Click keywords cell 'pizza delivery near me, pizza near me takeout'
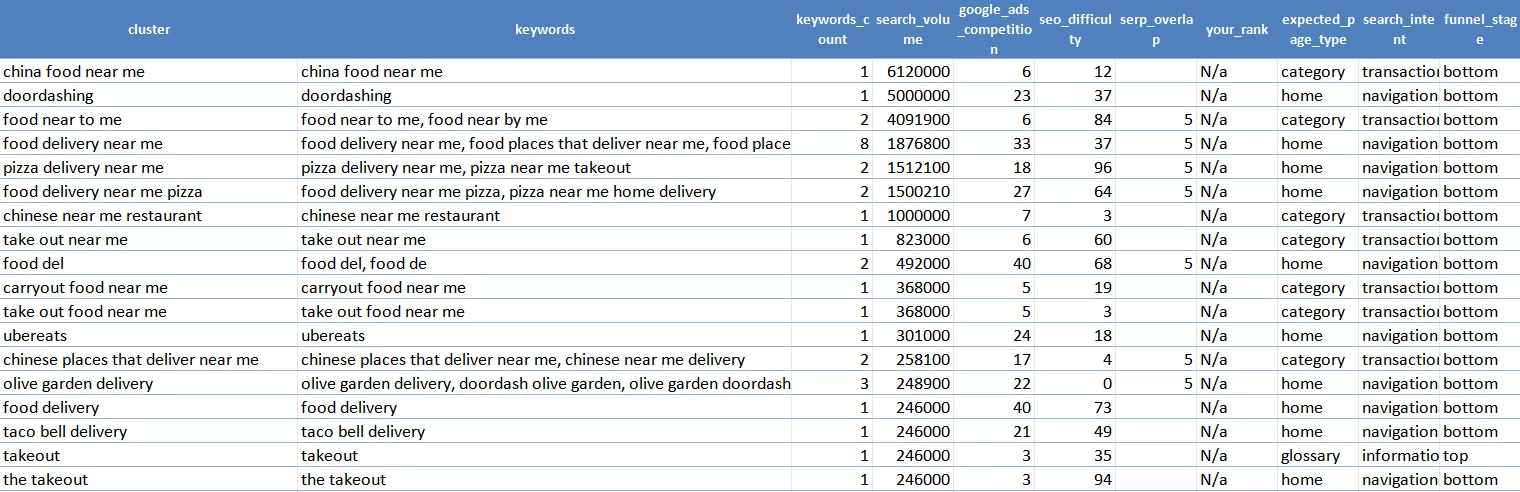The image size is (1520, 492). pyautogui.click(x=545, y=167)
